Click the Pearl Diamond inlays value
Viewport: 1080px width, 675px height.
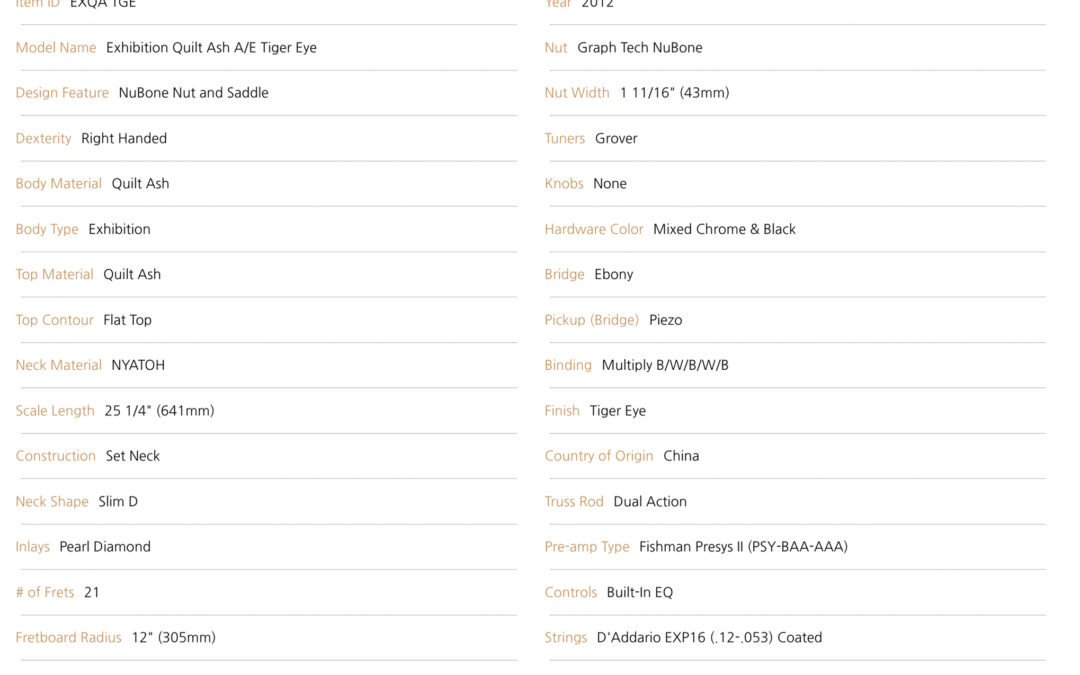pyautogui.click(x=105, y=547)
